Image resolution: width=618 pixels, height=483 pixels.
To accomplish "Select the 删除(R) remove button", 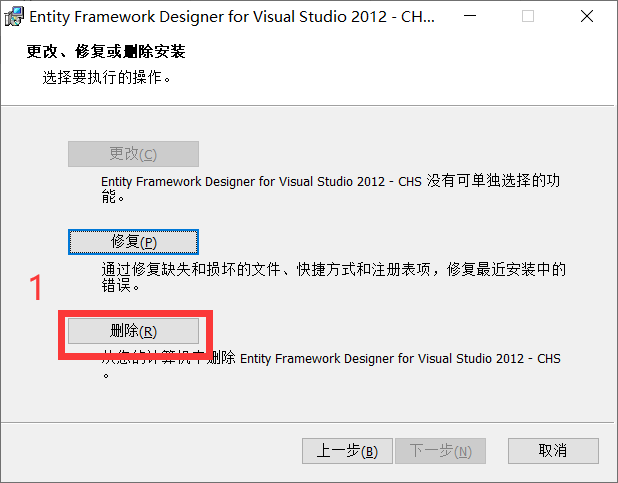I will (x=133, y=331).
